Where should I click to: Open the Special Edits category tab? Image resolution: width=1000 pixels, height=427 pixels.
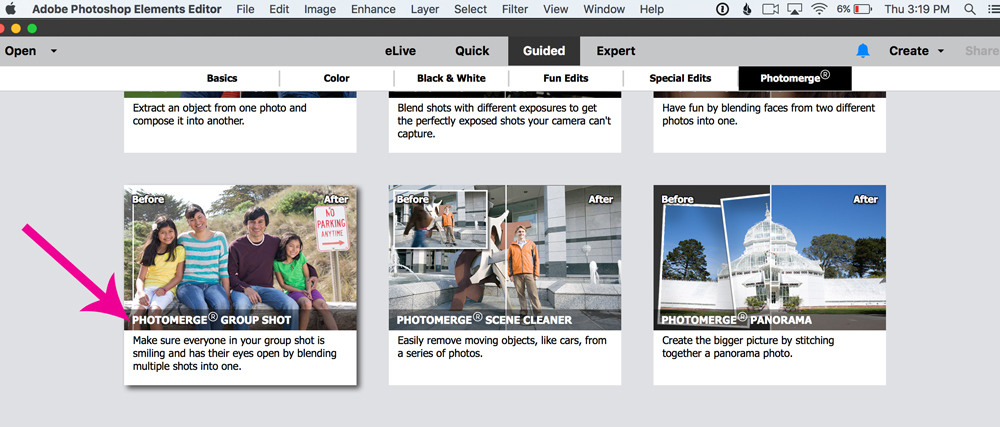tap(680, 78)
